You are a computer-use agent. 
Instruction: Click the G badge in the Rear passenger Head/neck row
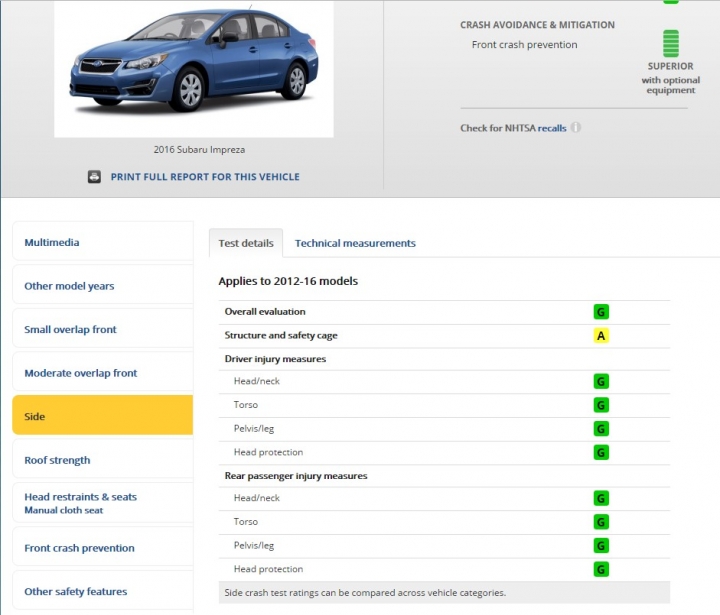point(601,498)
